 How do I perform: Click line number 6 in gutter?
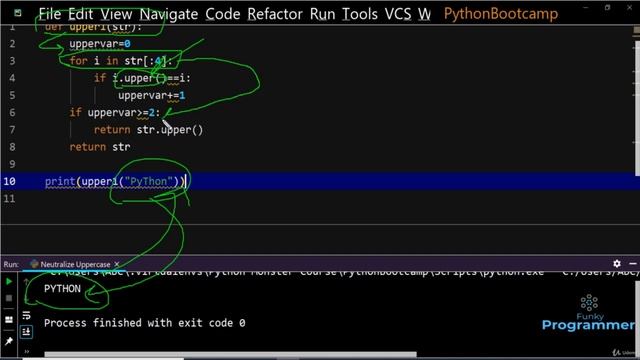[12, 112]
